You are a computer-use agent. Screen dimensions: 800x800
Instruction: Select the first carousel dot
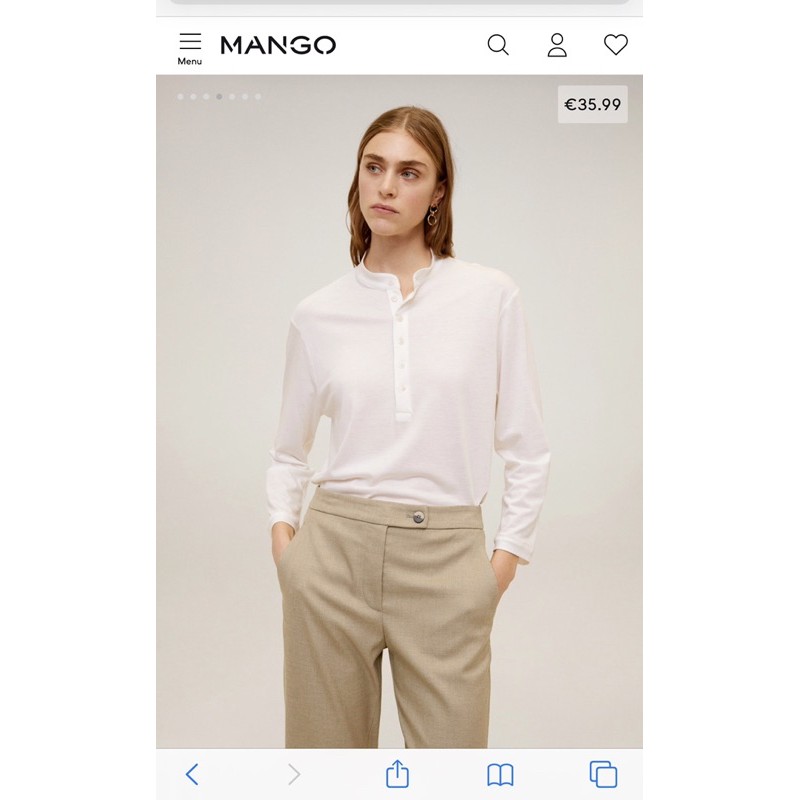[180, 96]
